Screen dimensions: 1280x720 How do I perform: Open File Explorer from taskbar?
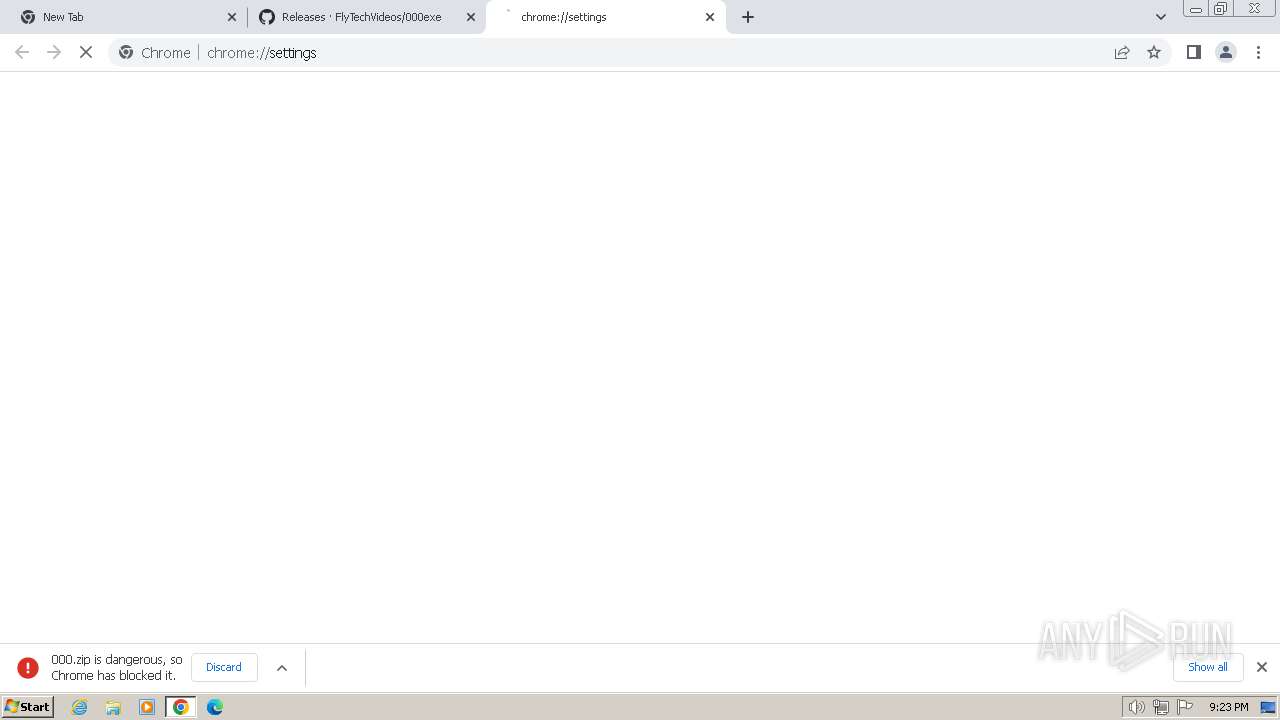tap(113, 707)
